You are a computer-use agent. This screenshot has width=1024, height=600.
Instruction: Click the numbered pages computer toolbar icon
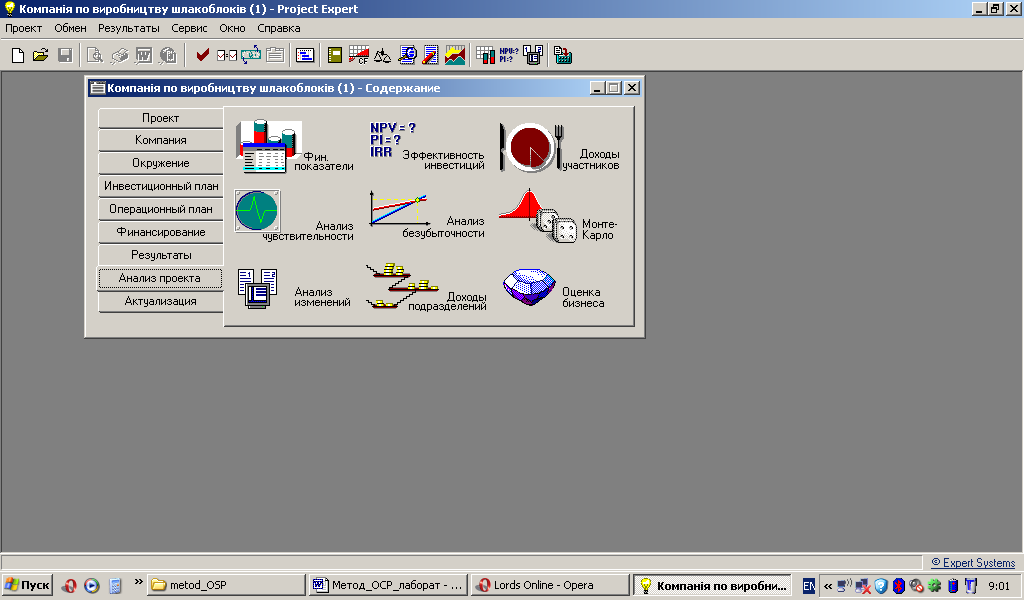click(533, 55)
